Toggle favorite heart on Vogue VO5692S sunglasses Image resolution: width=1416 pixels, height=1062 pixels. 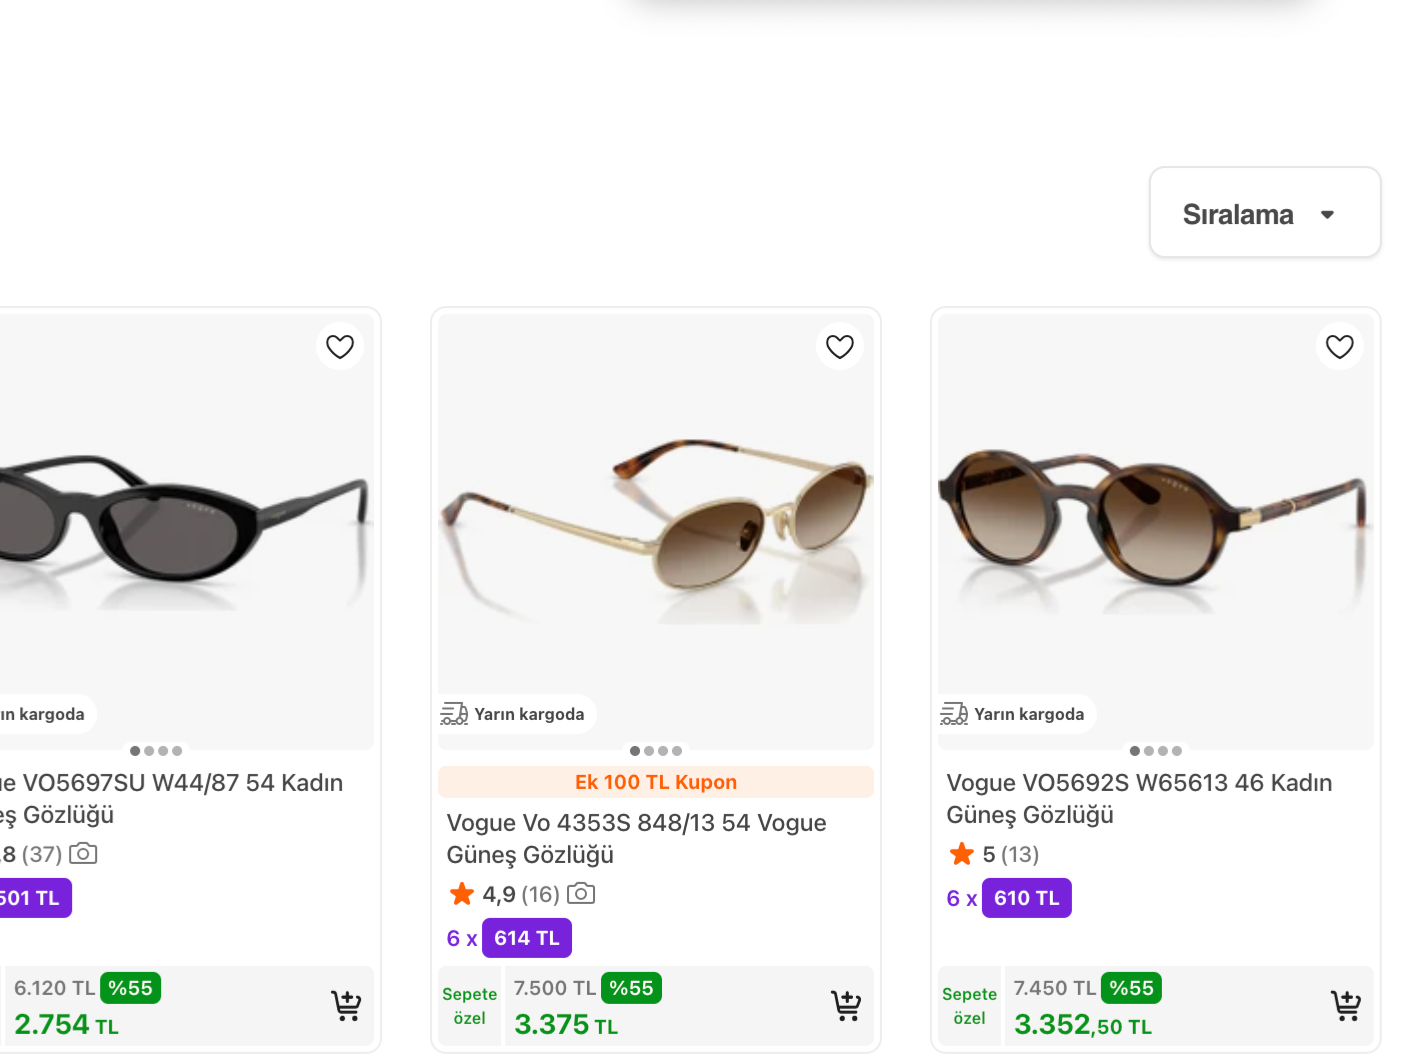tap(1340, 346)
